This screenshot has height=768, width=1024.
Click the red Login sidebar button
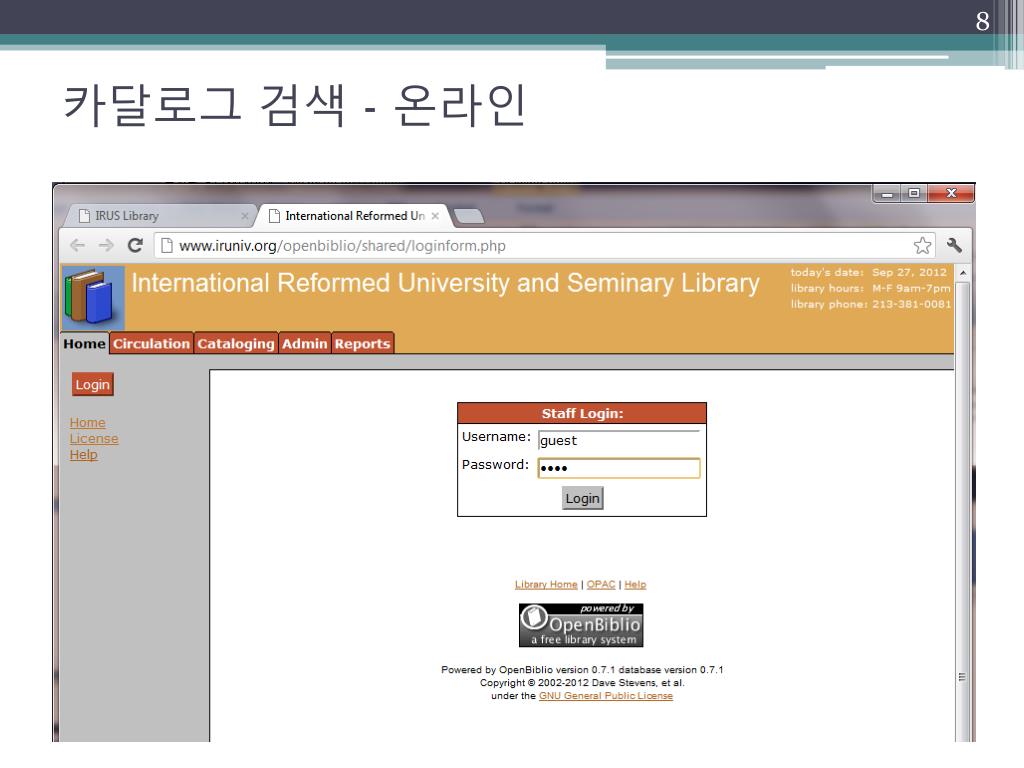click(x=93, y=385)
